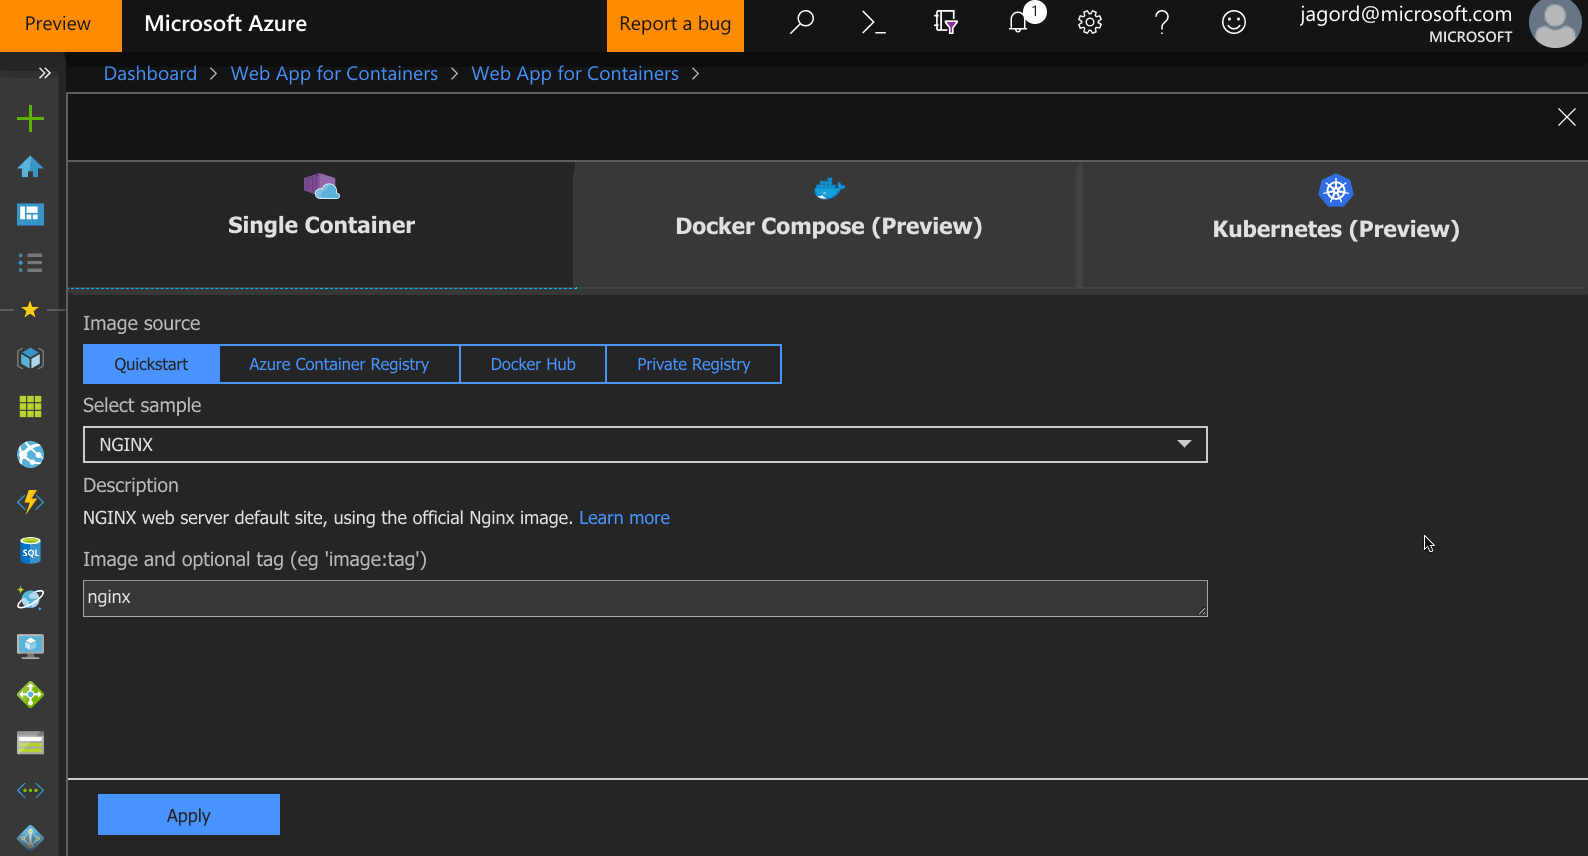Choose Azure Container Registry as image source
Screen dimensions: 1588x856
coord(339,364)
